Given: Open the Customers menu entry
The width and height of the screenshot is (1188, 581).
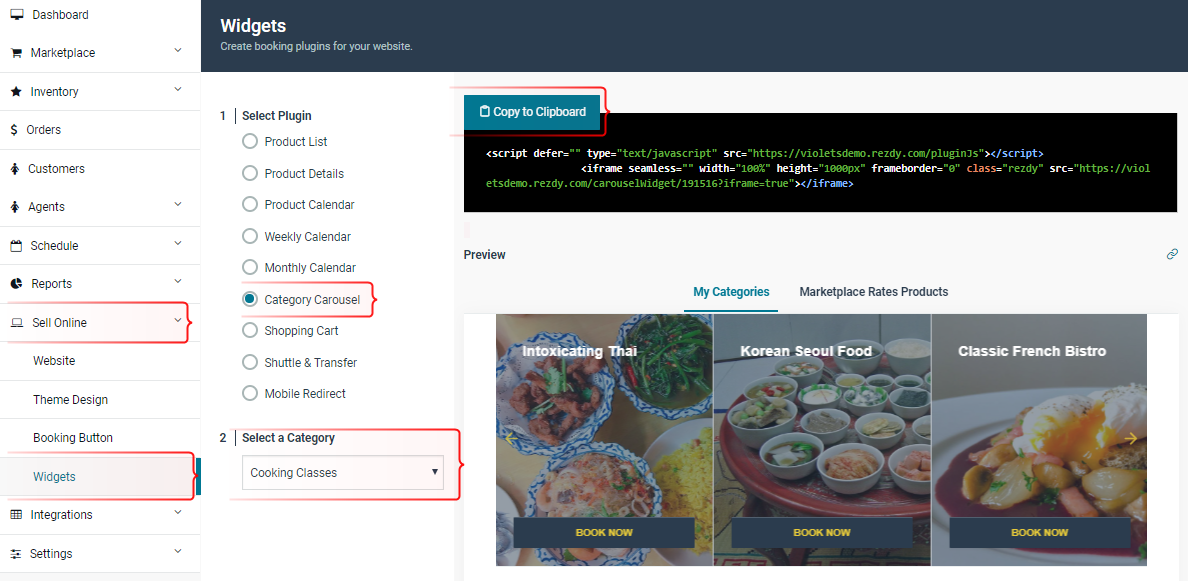Looking at the screenshot, I should 100,168.
